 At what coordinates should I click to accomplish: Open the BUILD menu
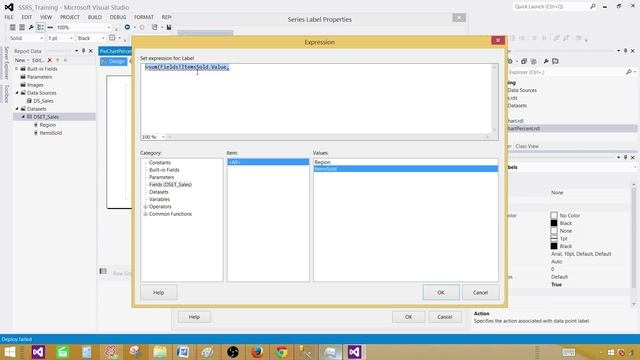(x=95, y=17)
